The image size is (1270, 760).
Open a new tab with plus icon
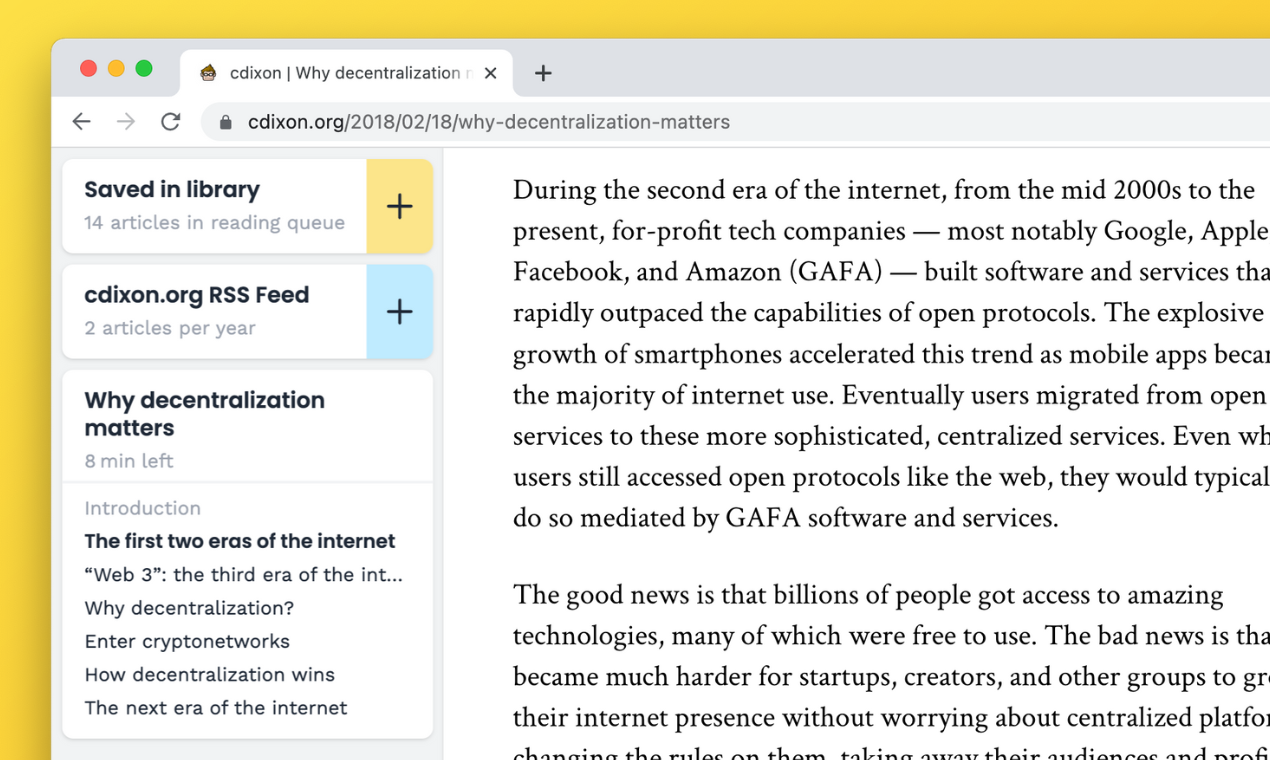543,73
